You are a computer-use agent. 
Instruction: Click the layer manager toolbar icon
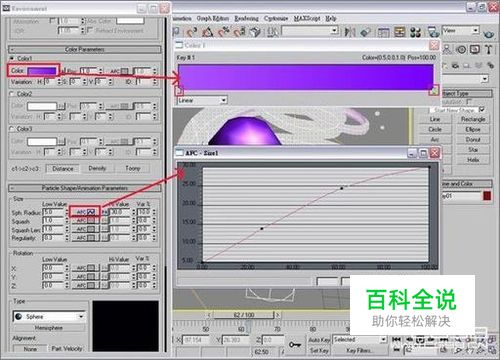pyautogui.click(x=383, y=32)
